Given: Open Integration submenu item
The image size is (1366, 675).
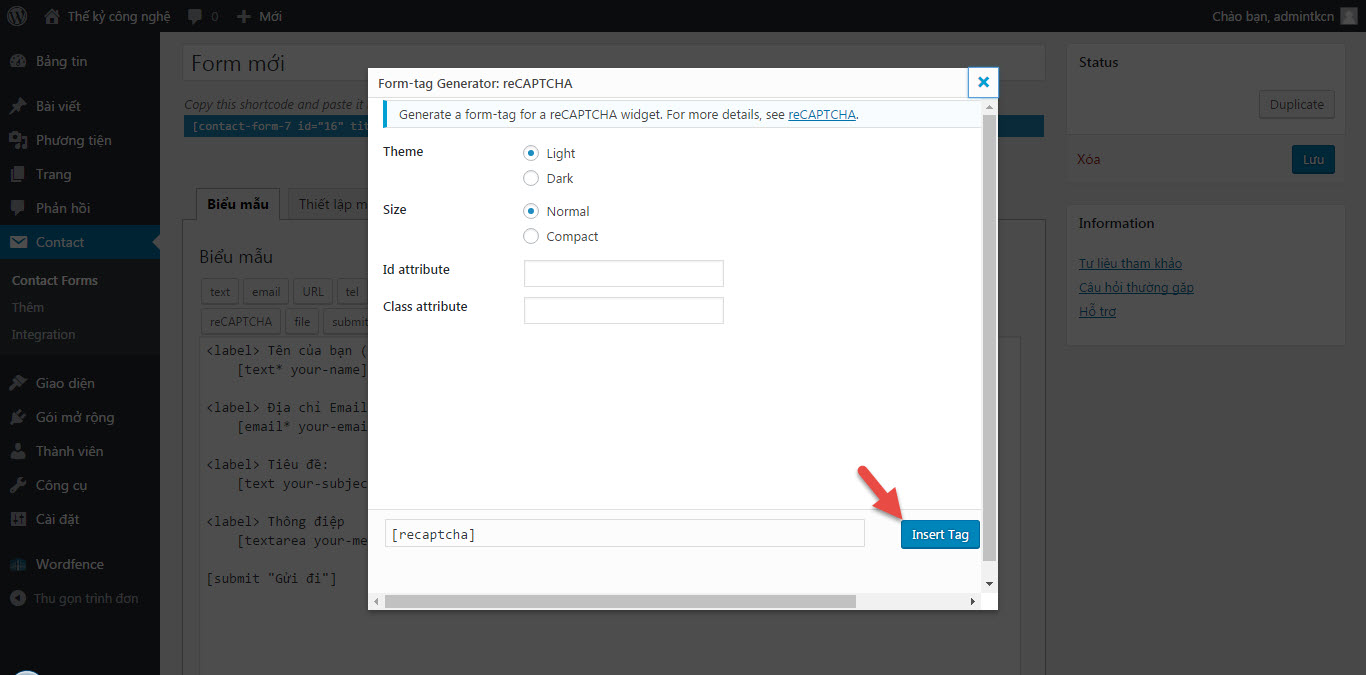Looking at the screenshot, I should pyautogui.click(x=43, y=334).
